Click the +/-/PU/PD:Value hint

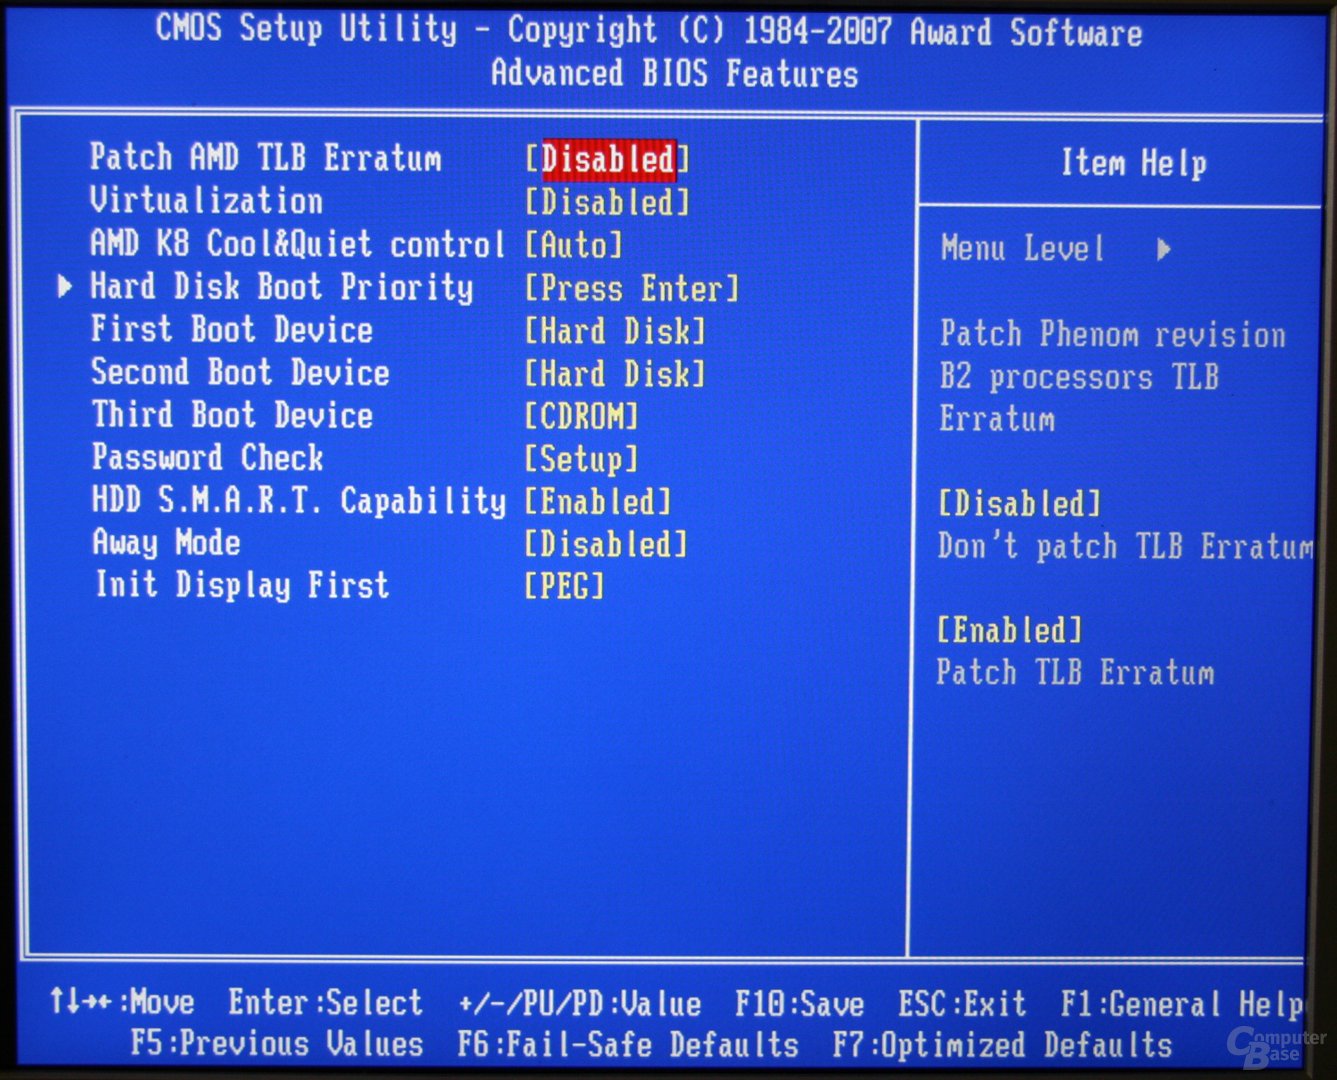(580, 1004)
